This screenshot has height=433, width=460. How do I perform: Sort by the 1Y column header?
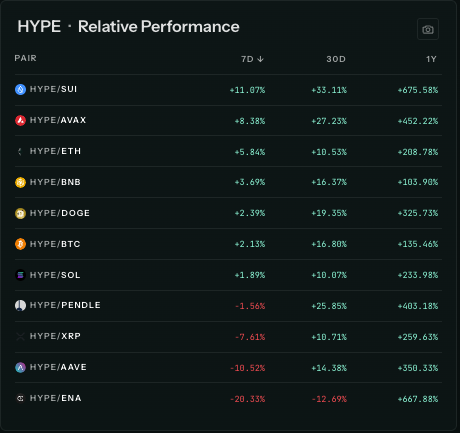(431, 59)
